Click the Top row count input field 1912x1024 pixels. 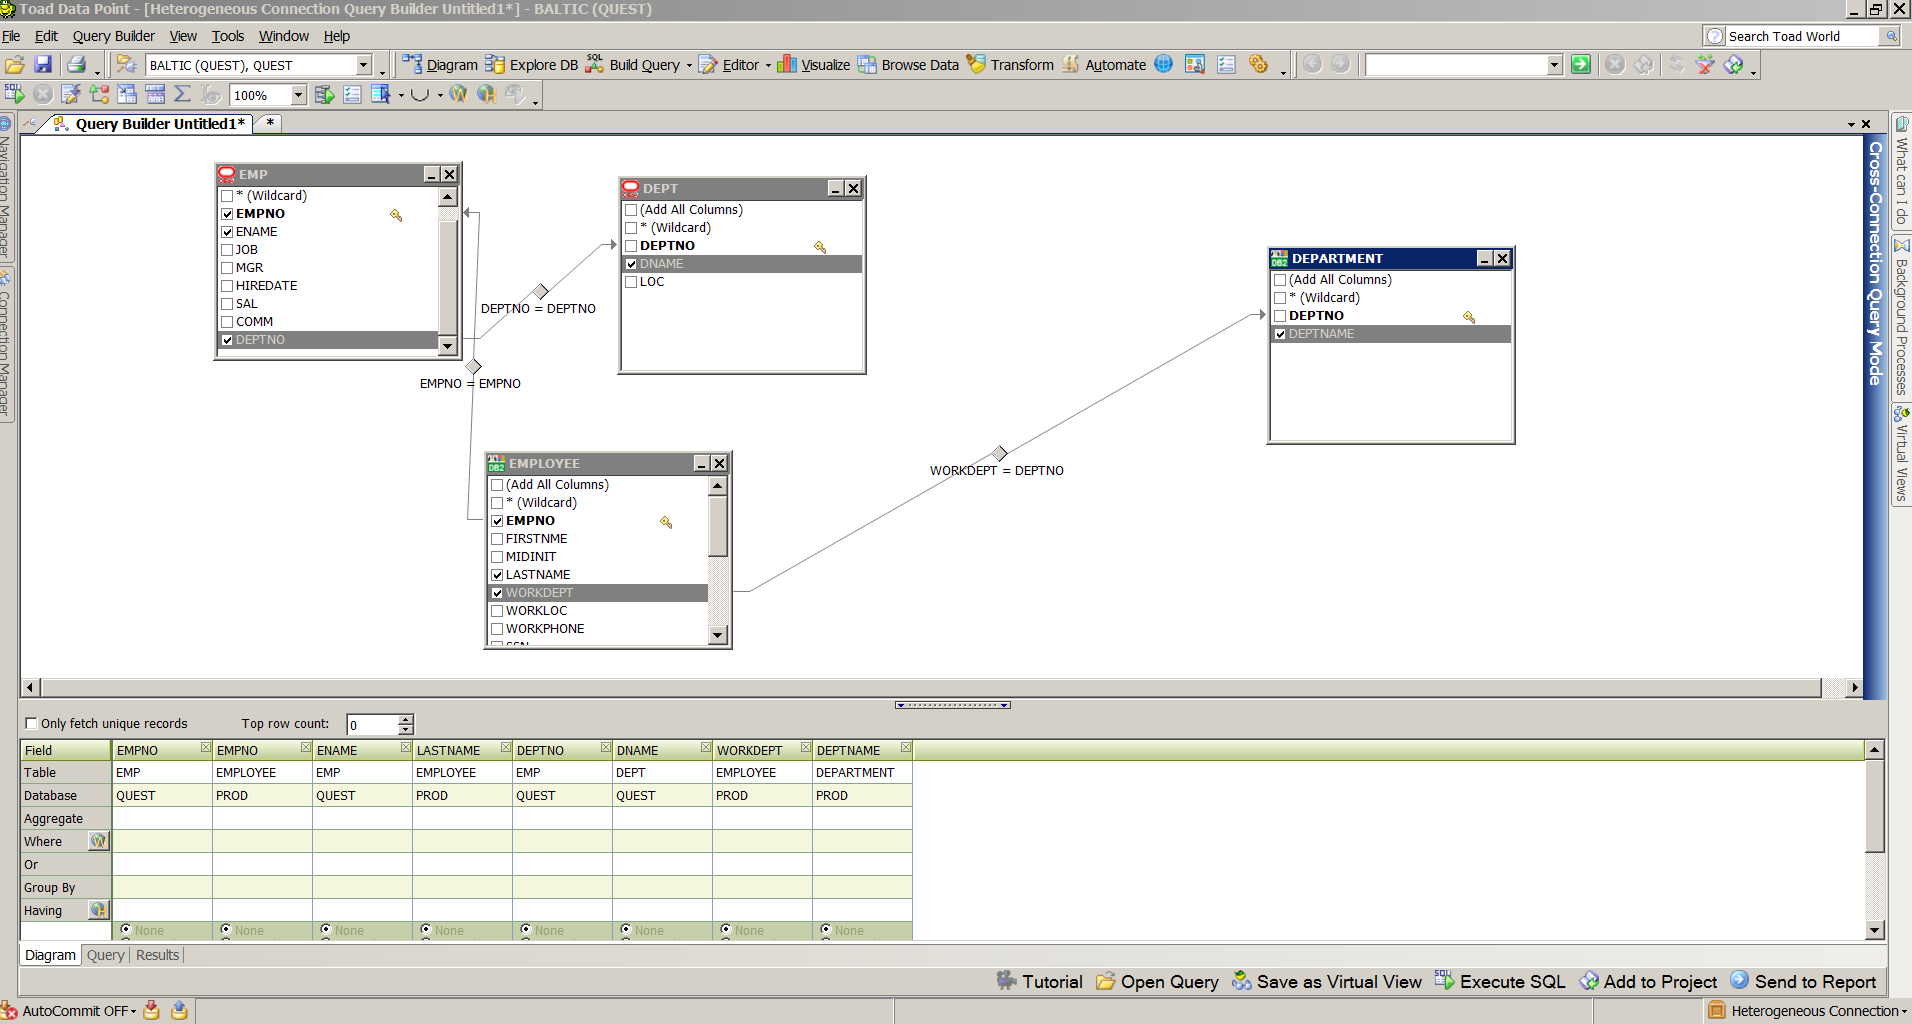(372, 725)
